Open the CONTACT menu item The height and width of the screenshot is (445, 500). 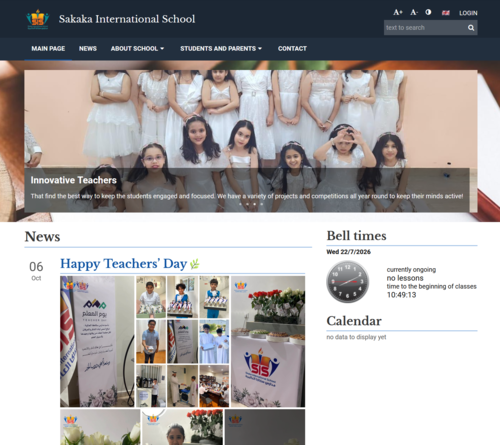click(292, 49)
